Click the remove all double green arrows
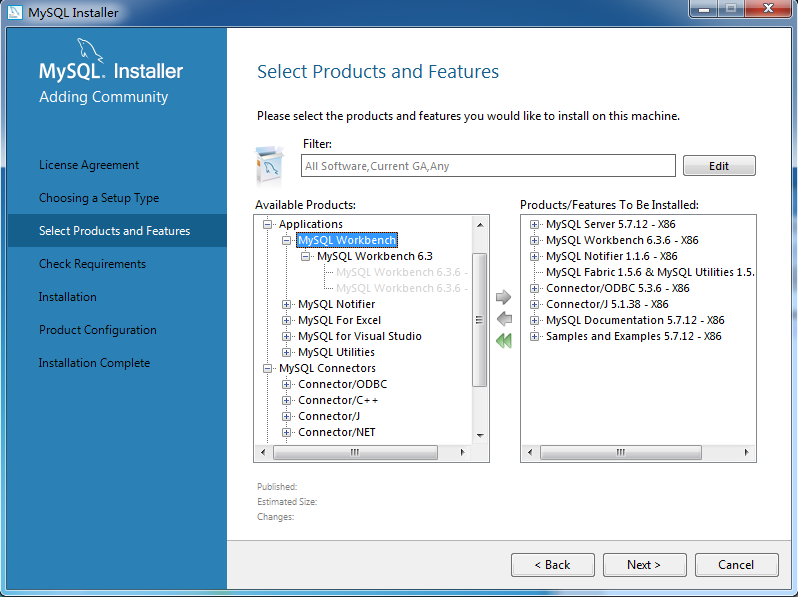 click(x=504, y=341)
